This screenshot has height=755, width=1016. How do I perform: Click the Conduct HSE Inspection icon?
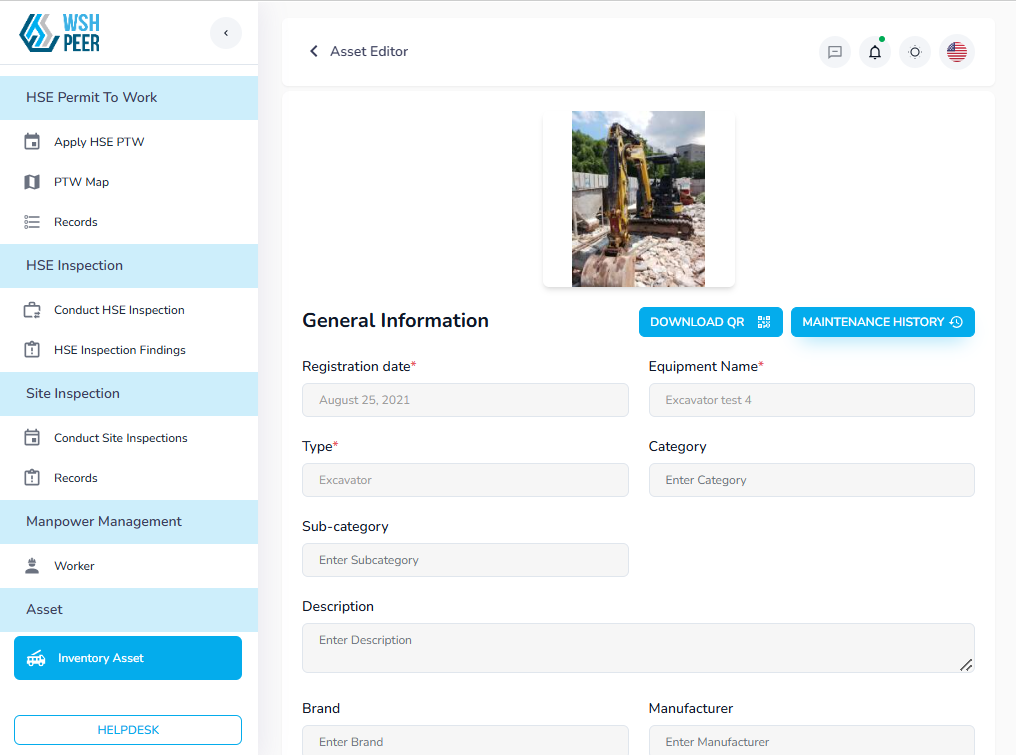coord(32,310)
